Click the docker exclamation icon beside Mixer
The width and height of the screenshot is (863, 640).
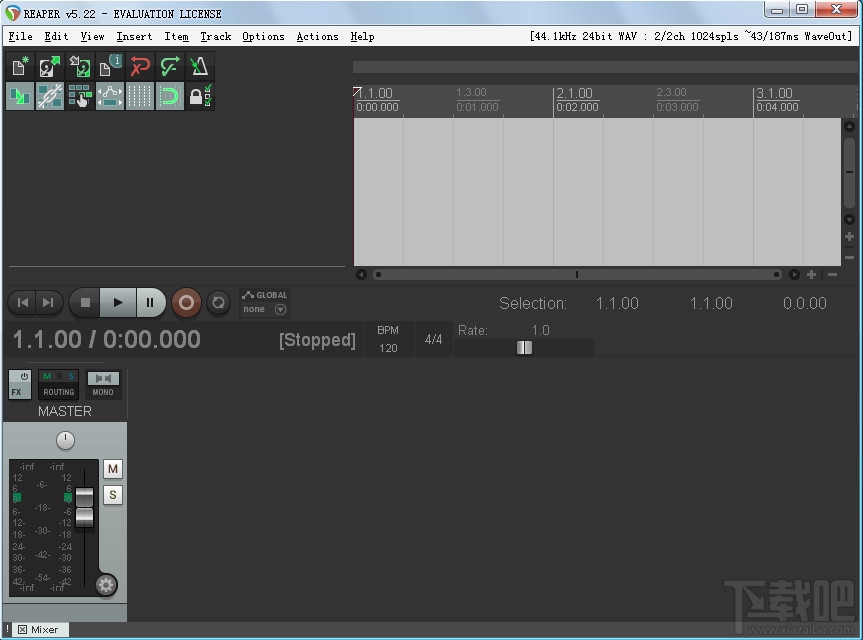[x=7, y=629]
